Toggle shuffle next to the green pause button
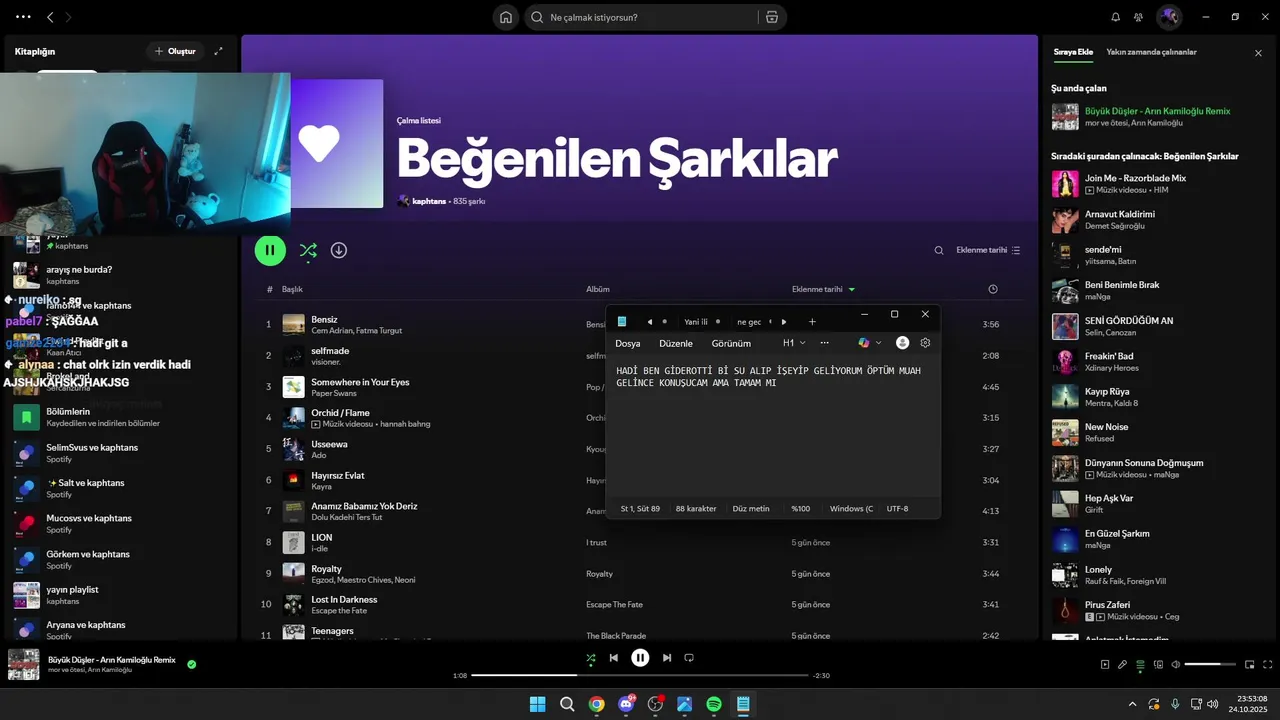Image resolution: width=1280 pixels, height=720 pixels. [308, 250]
